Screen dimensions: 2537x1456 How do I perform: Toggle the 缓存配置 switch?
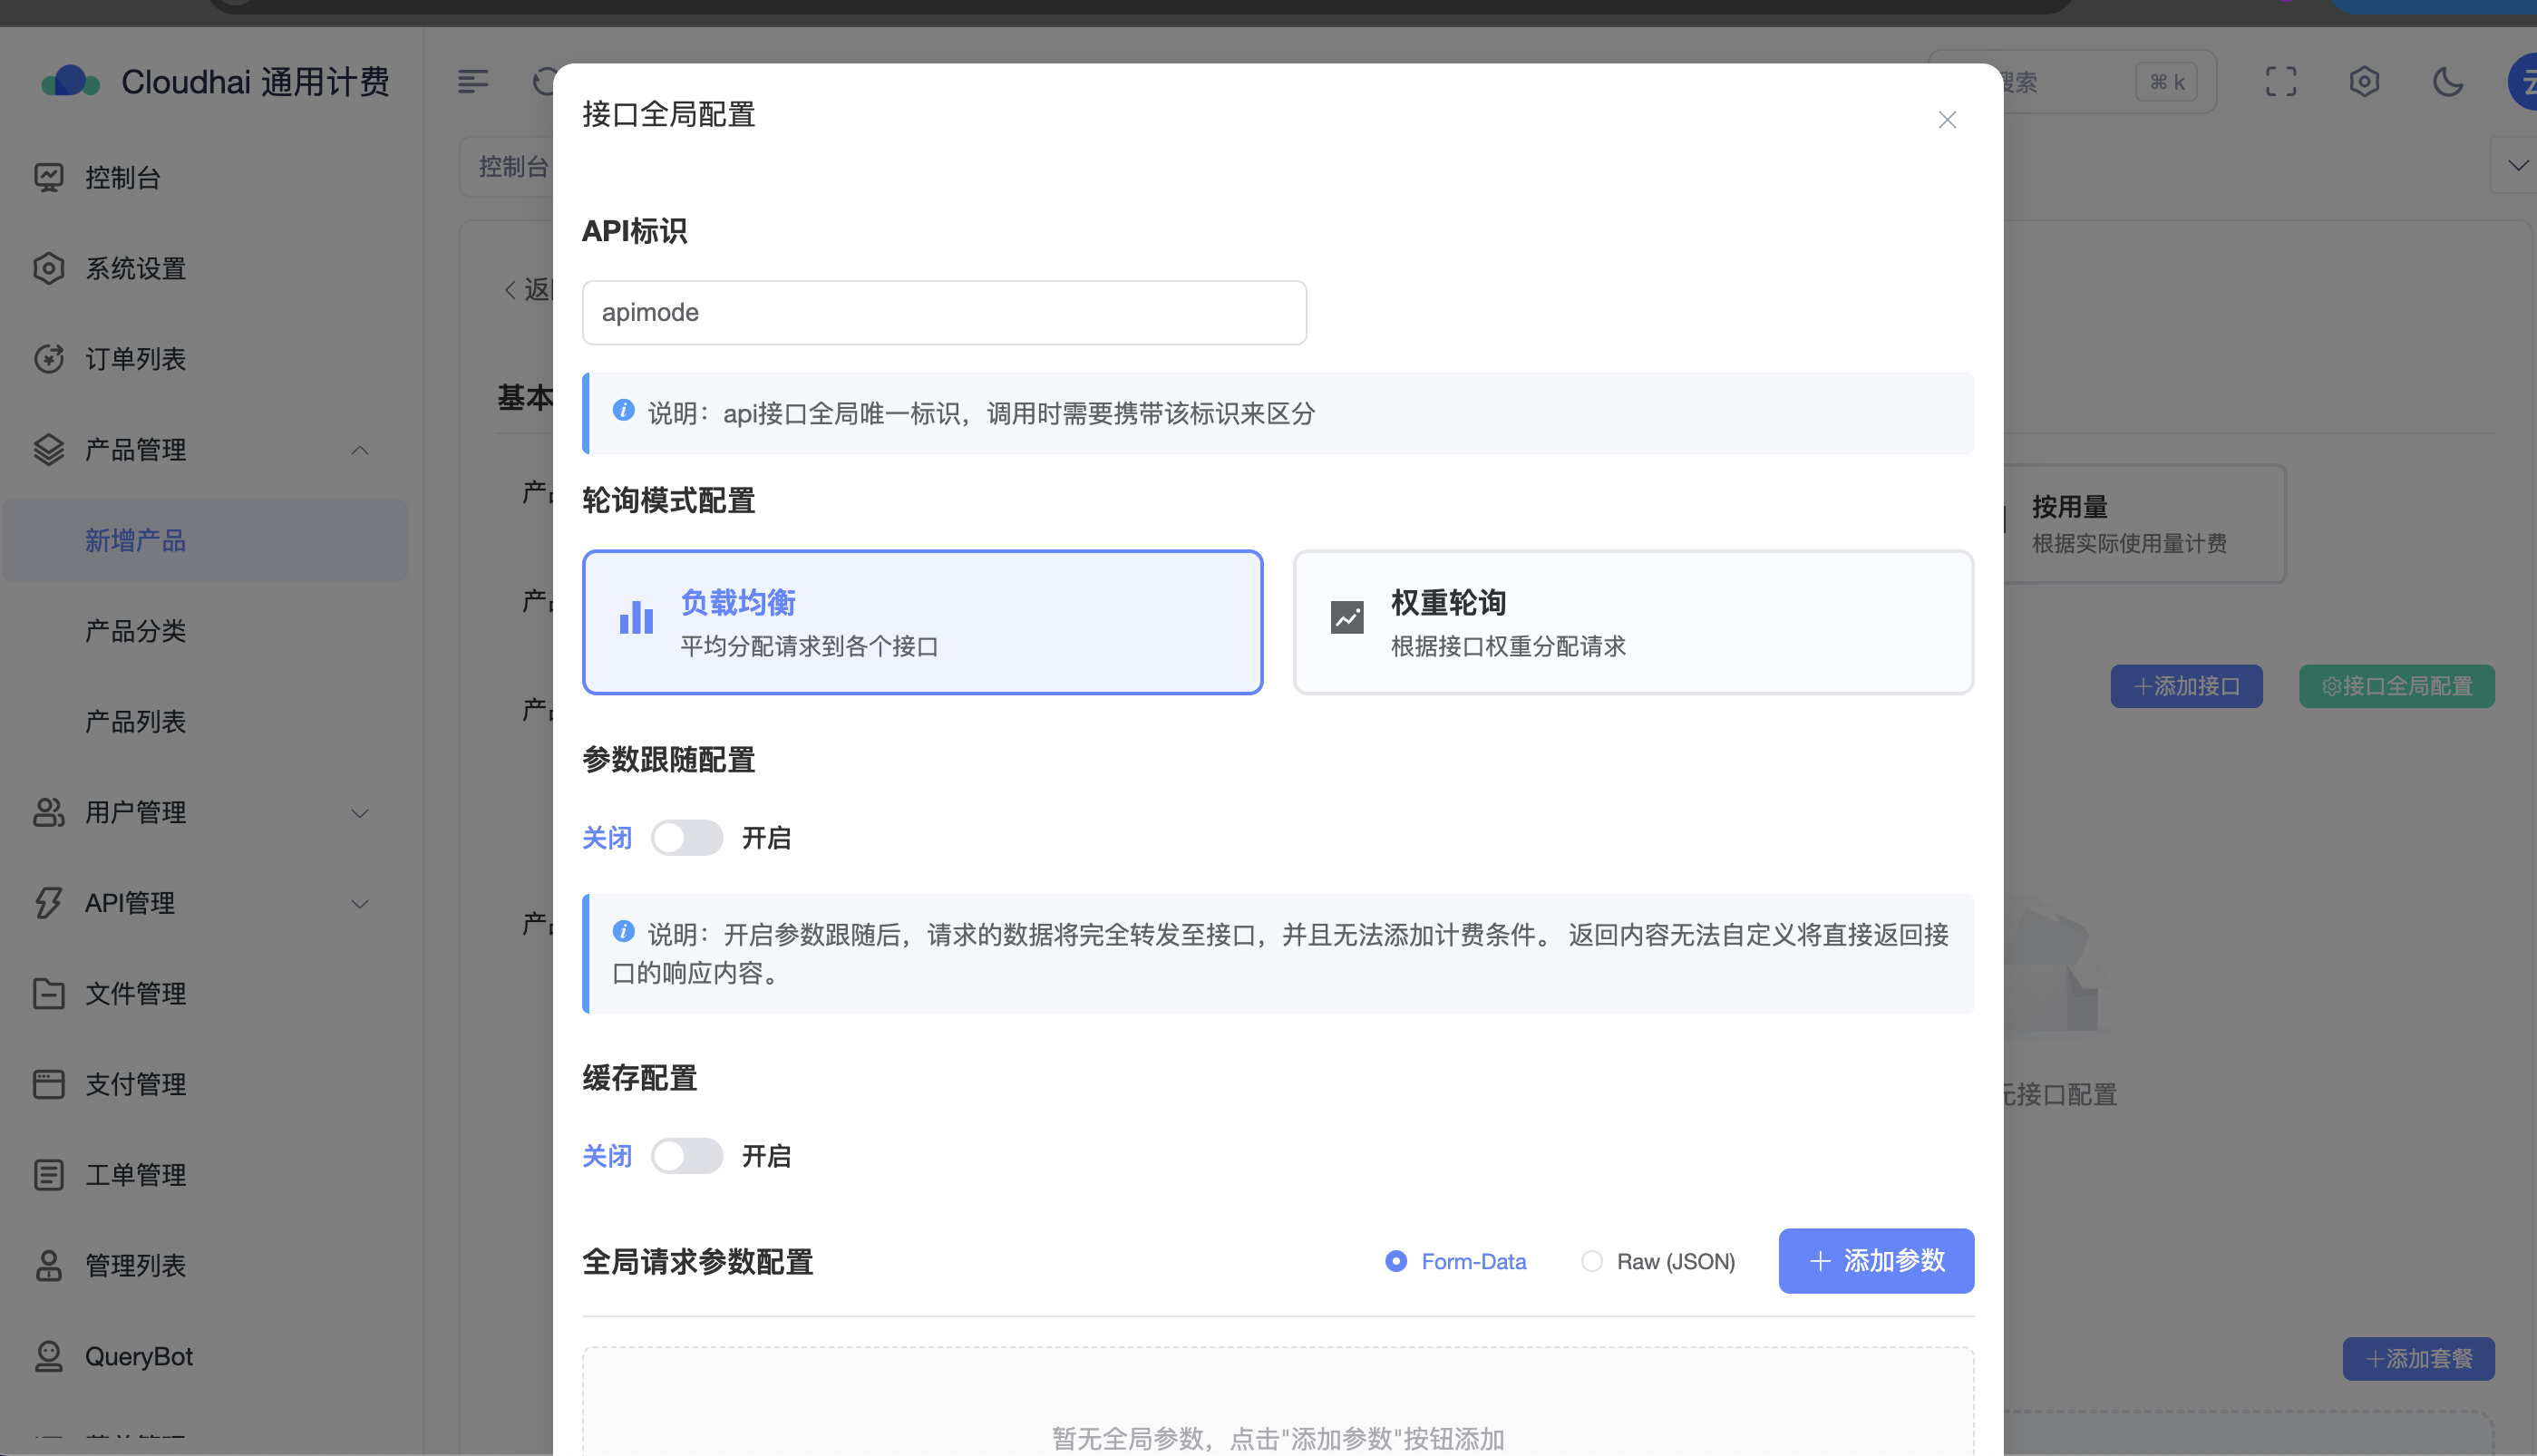click(x=687, y=1155)
